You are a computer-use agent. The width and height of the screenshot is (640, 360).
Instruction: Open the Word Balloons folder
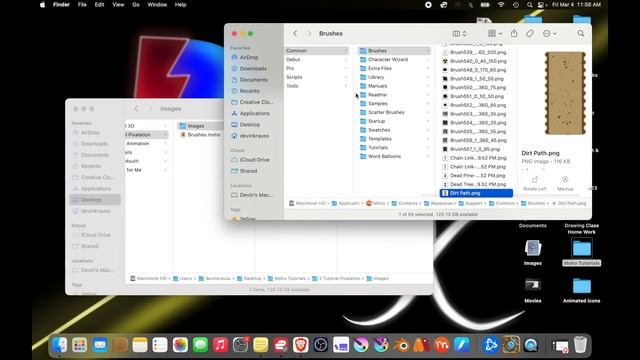[x=384, y=156]
